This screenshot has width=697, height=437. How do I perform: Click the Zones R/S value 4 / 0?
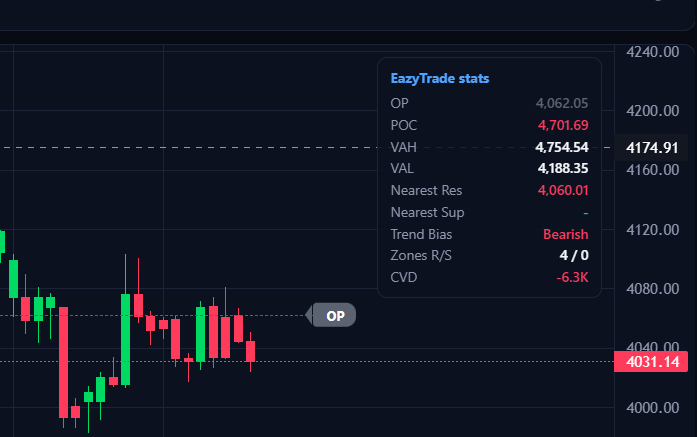(574, 255)
